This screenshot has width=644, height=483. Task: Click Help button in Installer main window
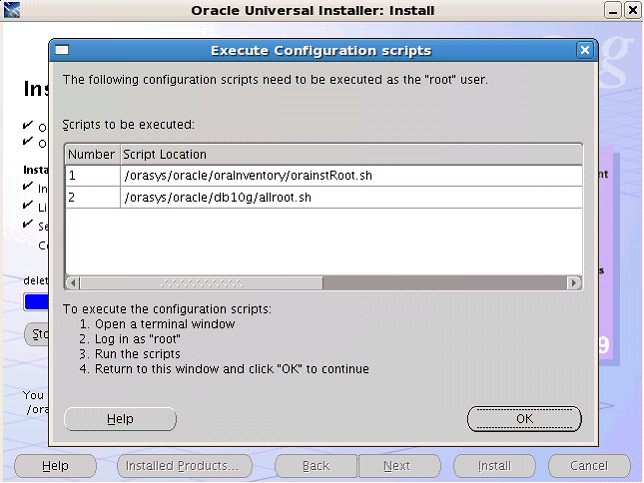(55, 466)
